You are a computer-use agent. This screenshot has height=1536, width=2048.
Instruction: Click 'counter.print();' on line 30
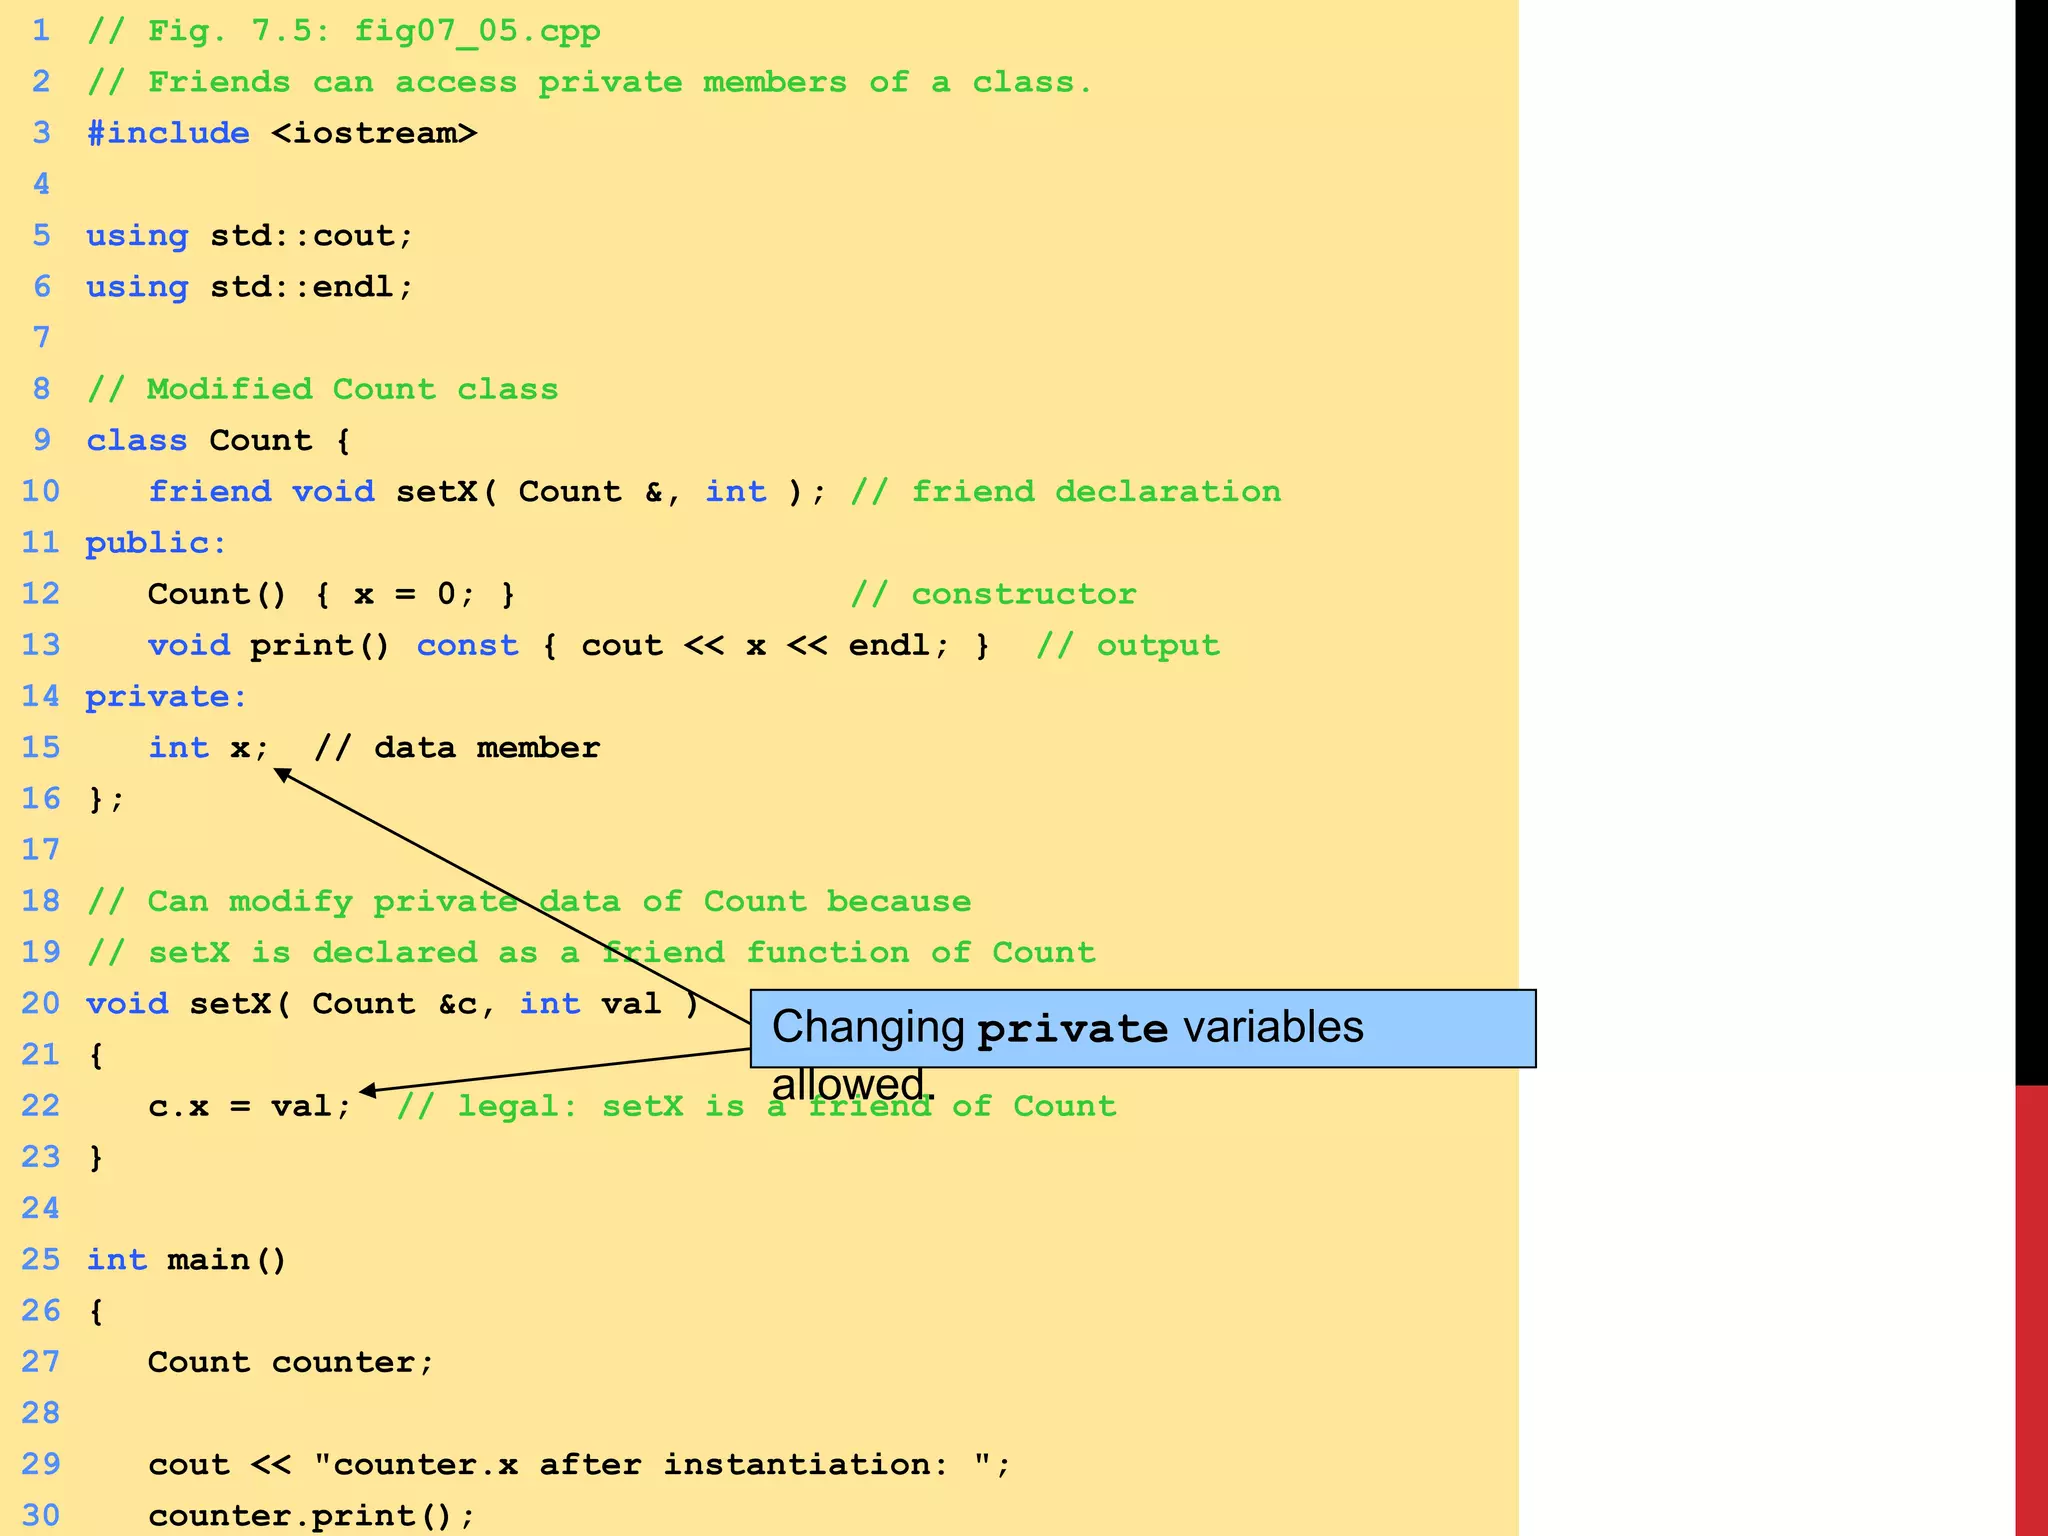312,1516
